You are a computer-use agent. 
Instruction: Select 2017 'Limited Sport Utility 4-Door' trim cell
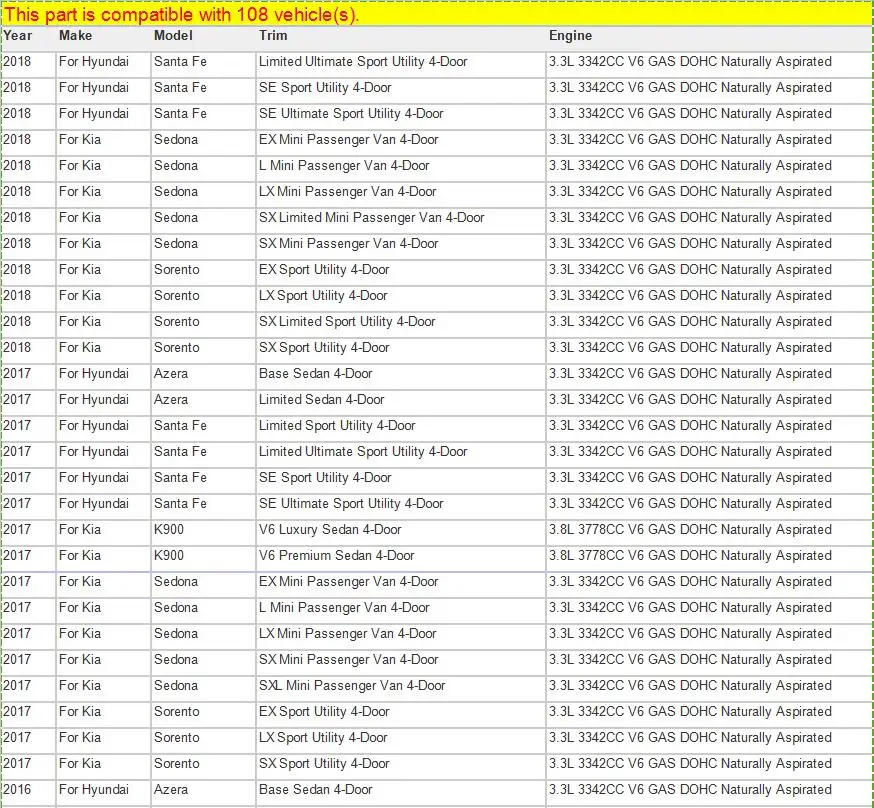tap(337, 426)
